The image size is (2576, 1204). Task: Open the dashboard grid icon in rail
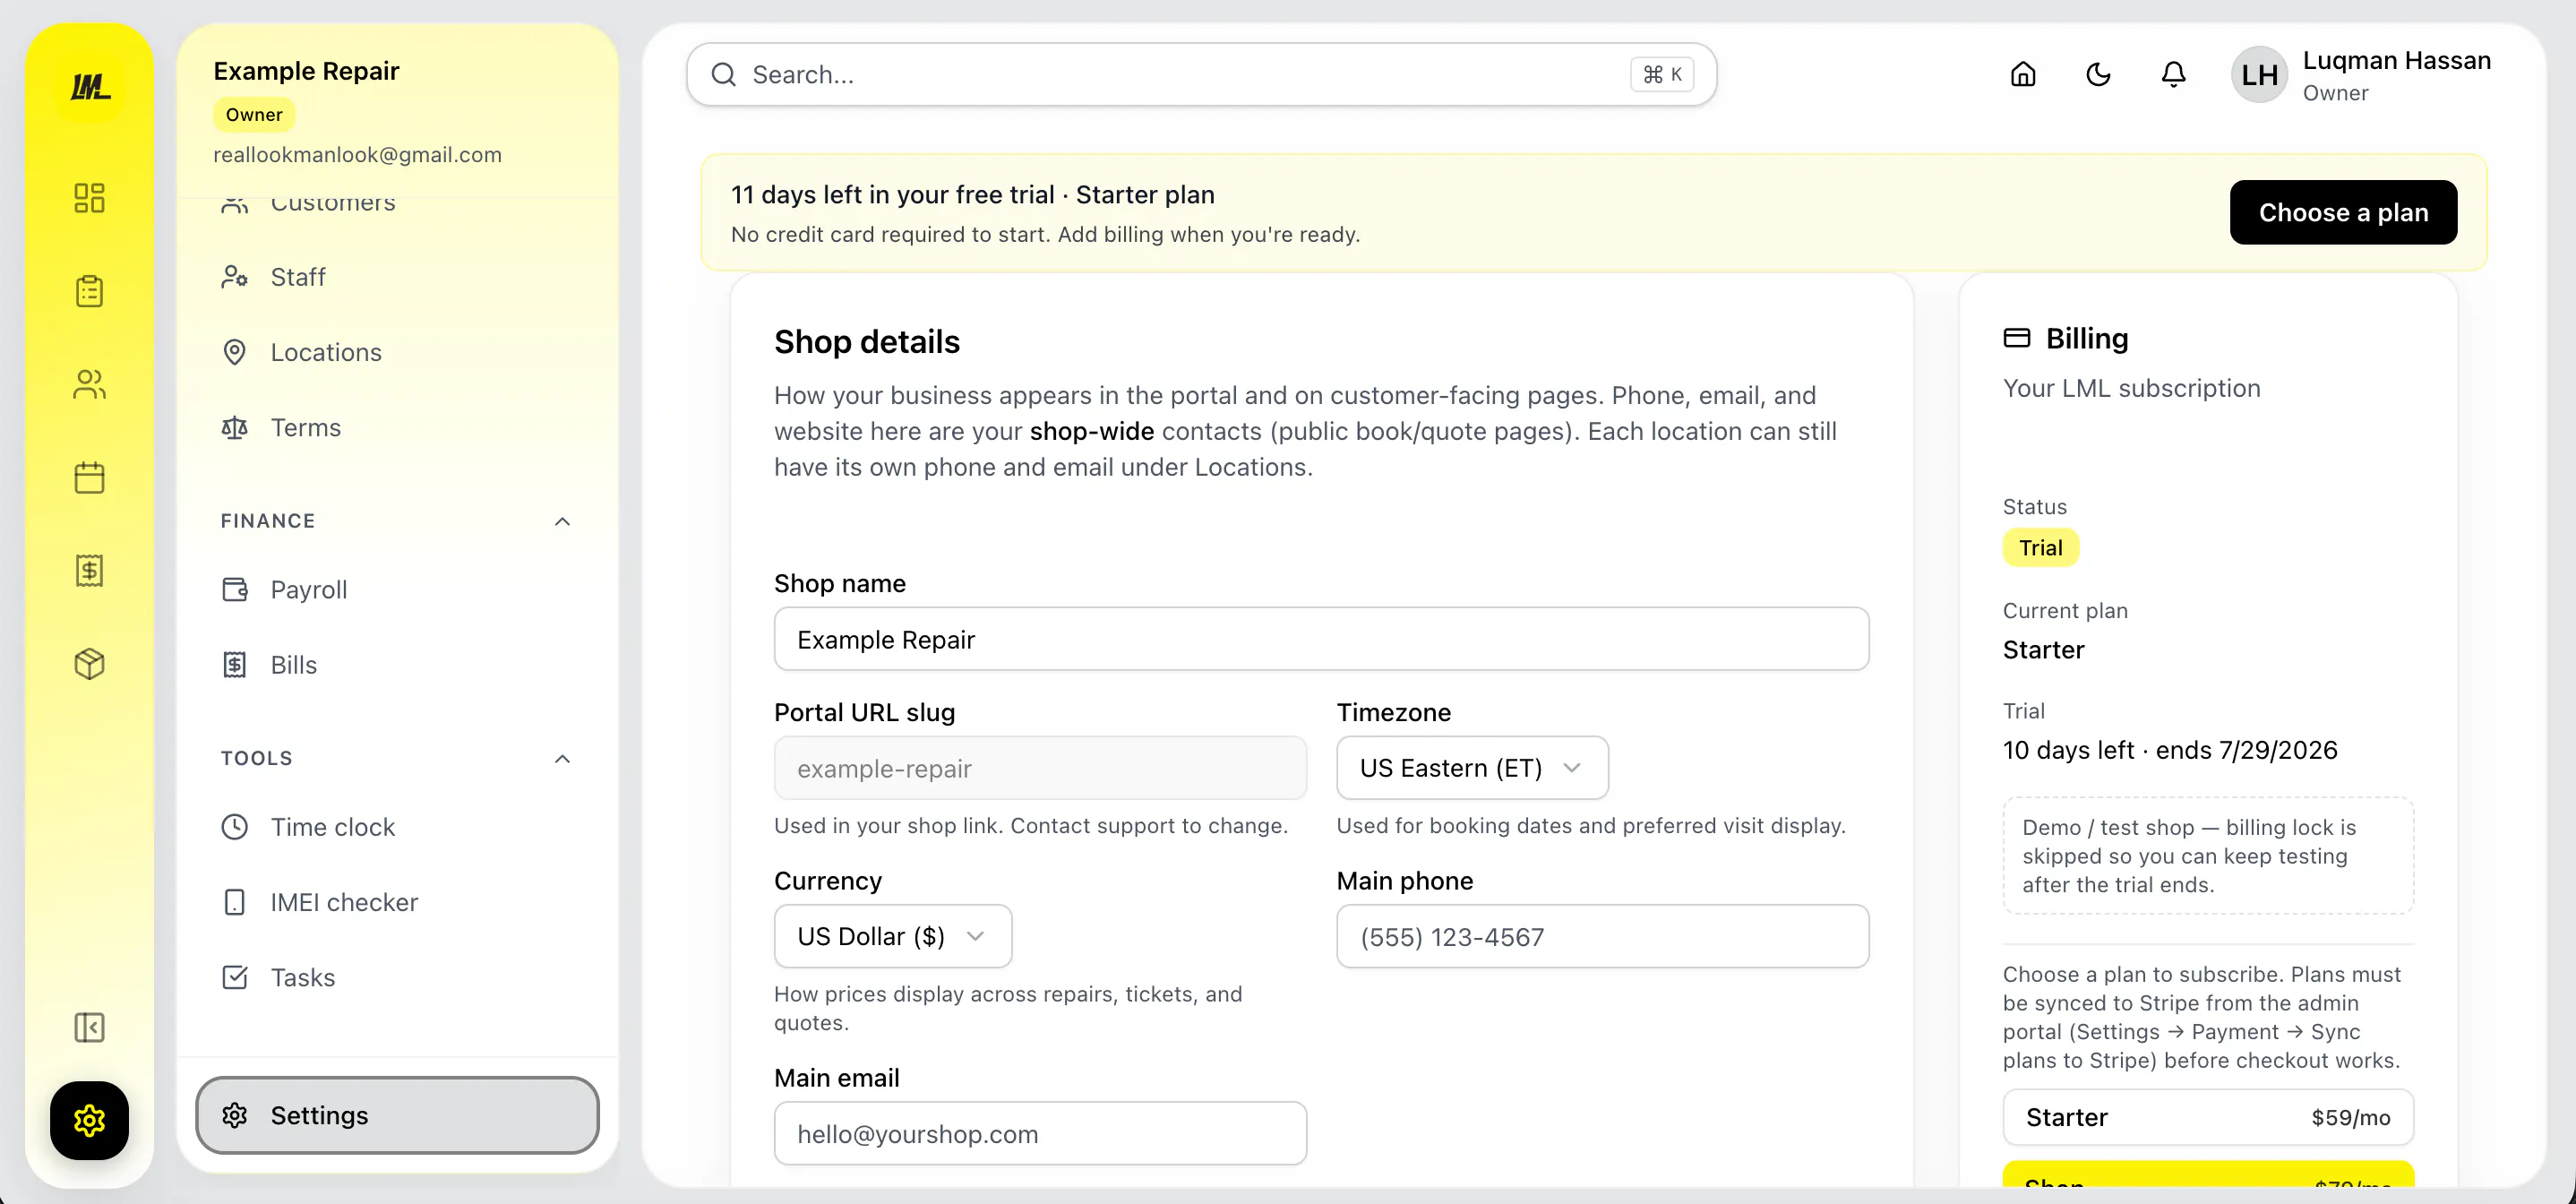click(89, 197)
